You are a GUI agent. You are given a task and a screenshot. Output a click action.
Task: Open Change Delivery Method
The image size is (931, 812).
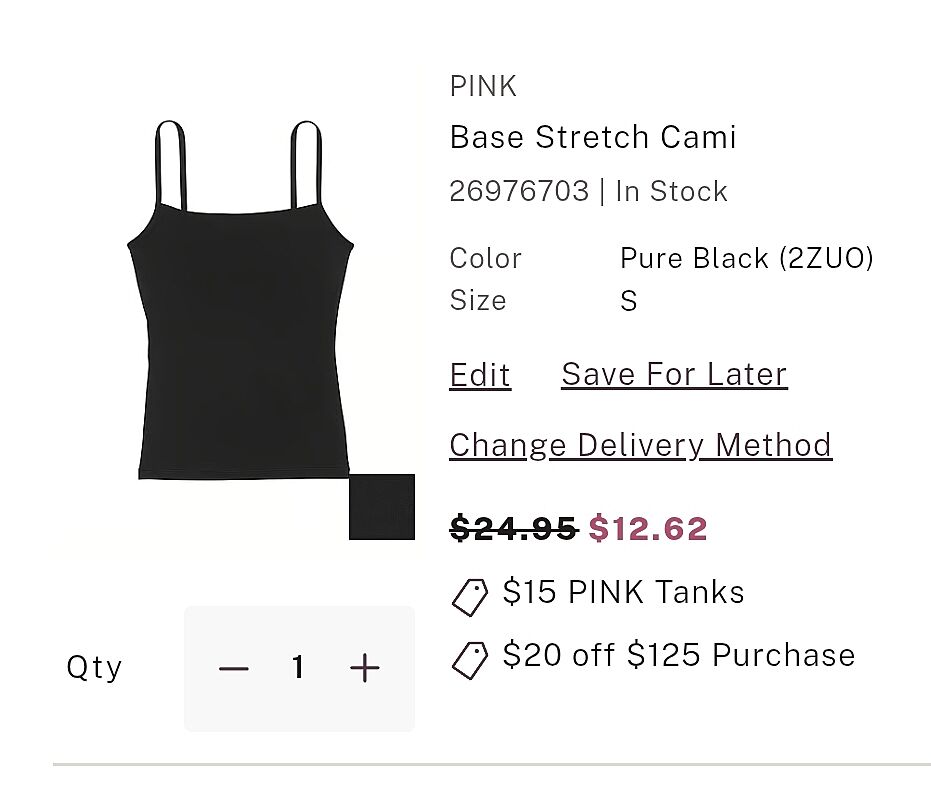pos(640,445)
